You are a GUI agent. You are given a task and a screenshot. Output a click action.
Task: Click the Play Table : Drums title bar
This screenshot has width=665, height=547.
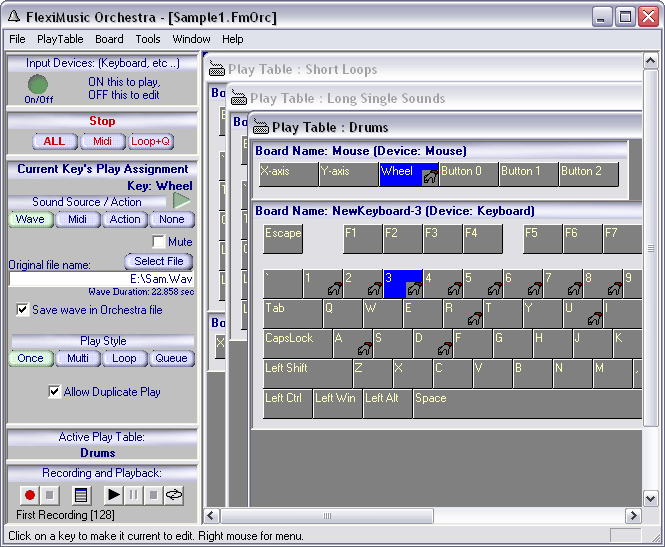pyautogui.click(x=445, y=127)
